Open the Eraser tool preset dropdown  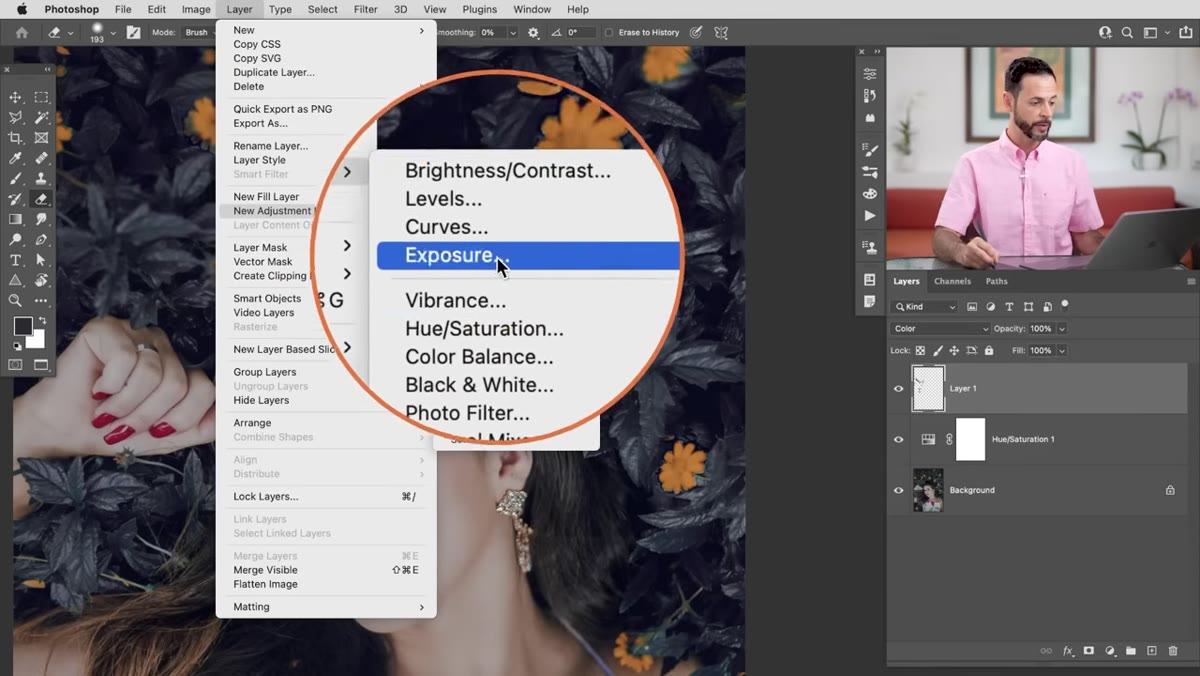pos(71,33)
